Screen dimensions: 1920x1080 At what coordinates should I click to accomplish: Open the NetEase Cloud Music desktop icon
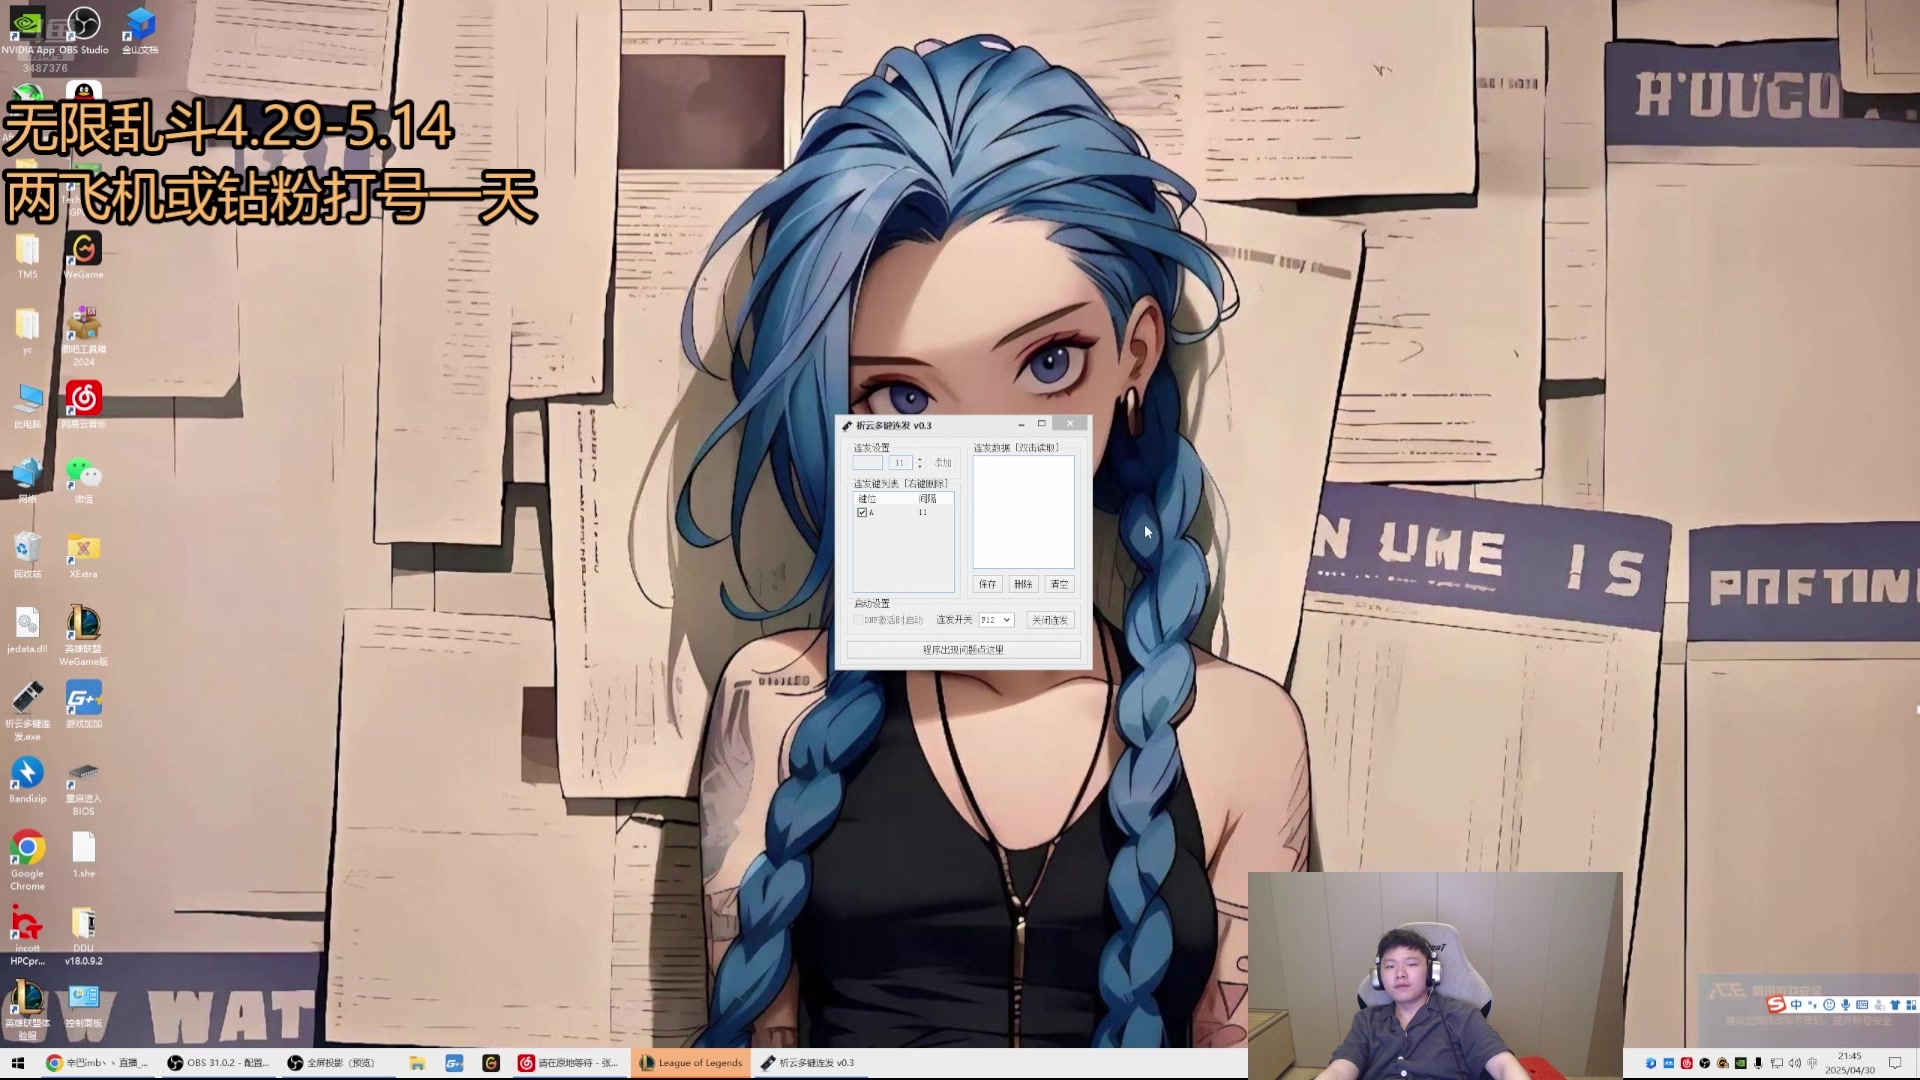(x=84, y=399)
